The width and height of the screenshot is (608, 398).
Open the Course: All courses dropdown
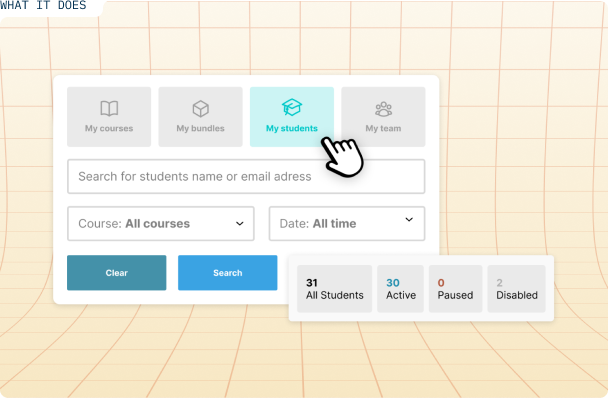pyautogui.click(x=161, y=223)
